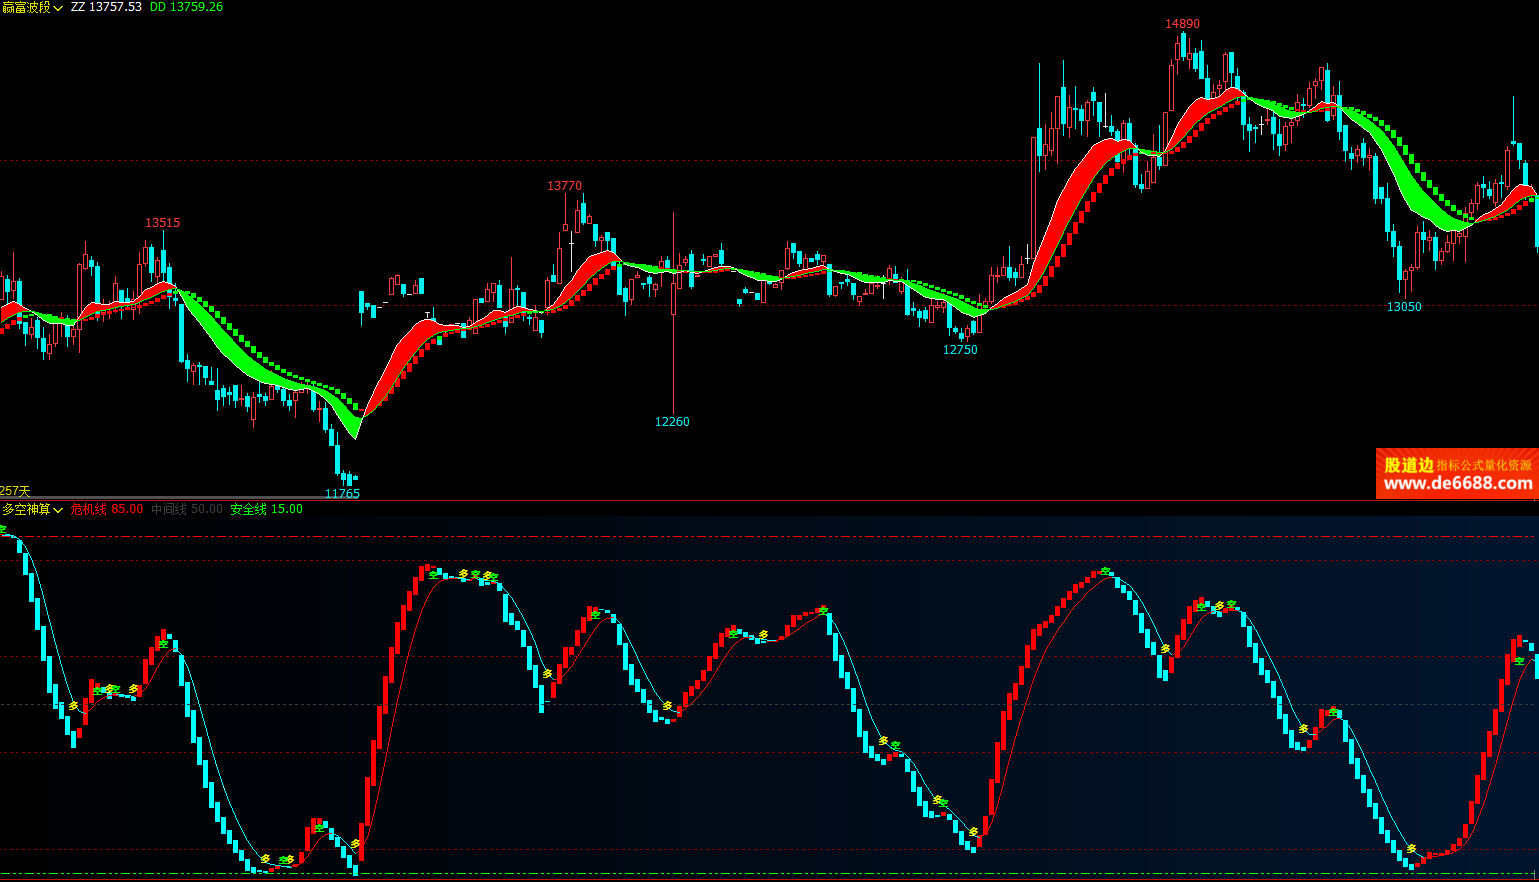Click the 13050 low price marker

tap(1403, 307)
